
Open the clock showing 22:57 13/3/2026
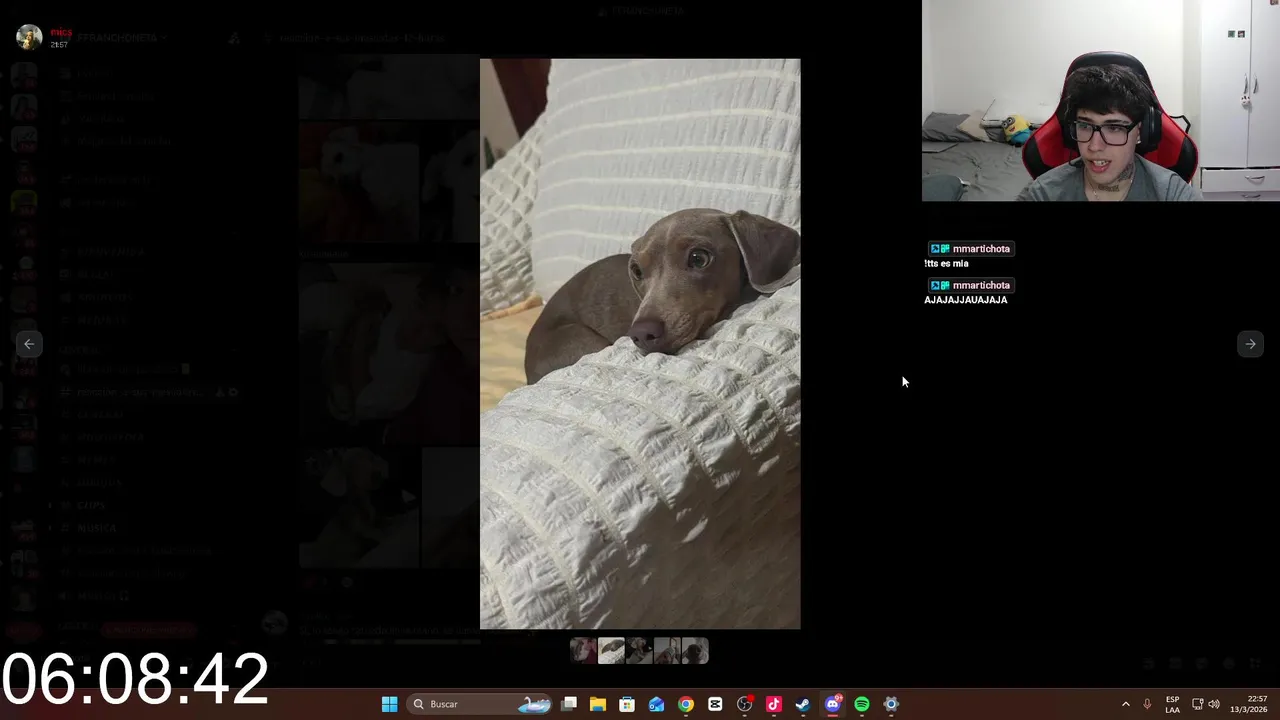pyautogui.click(x=1249, y=704)
